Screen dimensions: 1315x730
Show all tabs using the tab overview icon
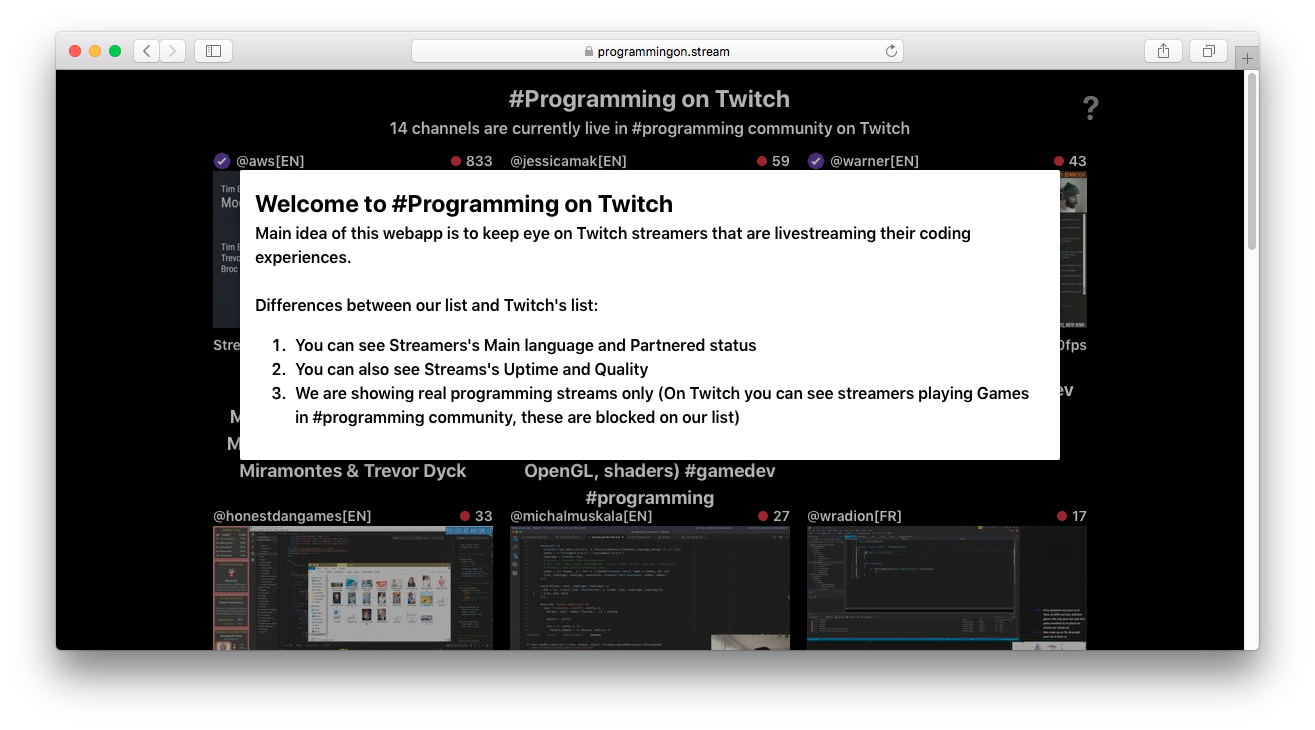(x=1208, y=50)
